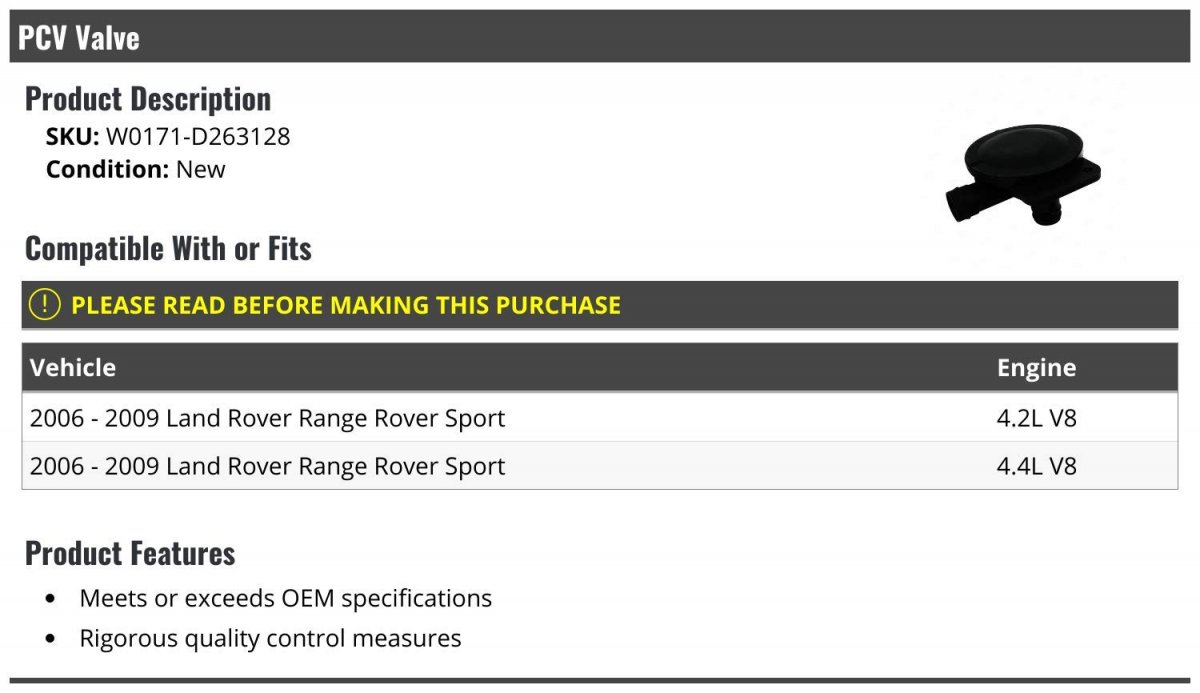1200x693 pixels.
Task: Click the Engine column header
Action: [x=1036, y=367]
